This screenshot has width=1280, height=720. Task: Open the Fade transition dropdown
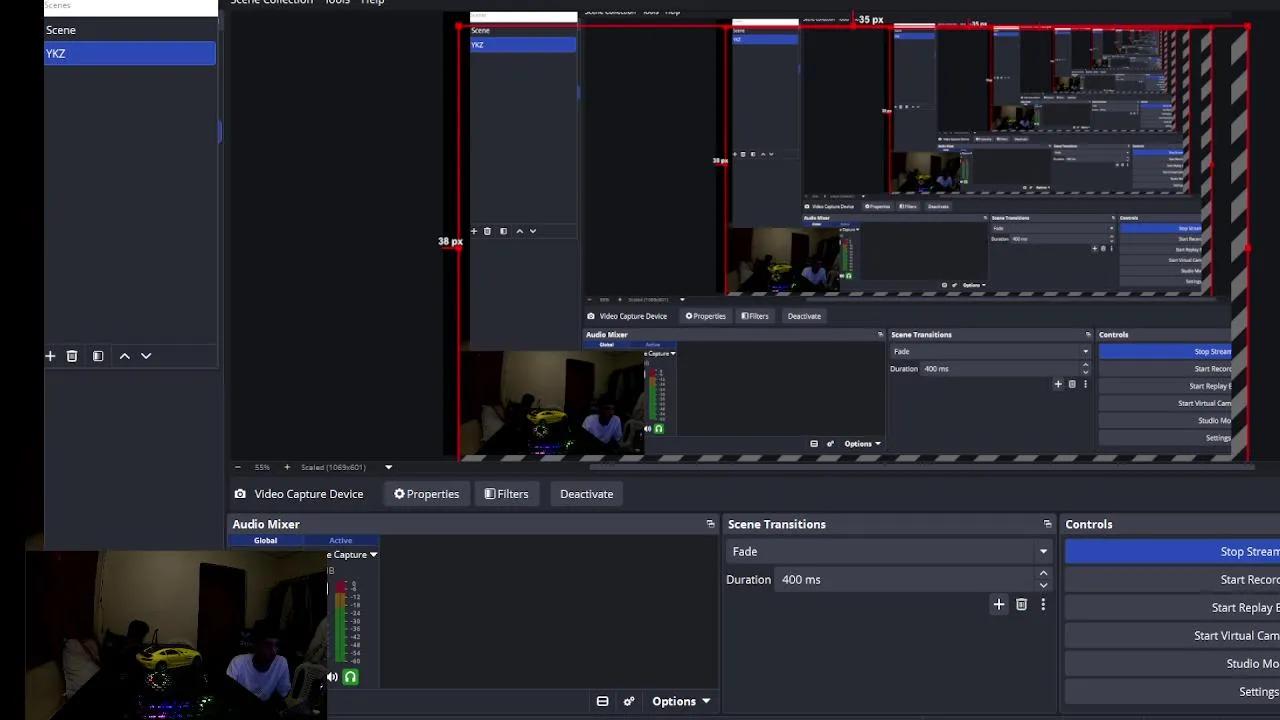(x=889, y=551)
